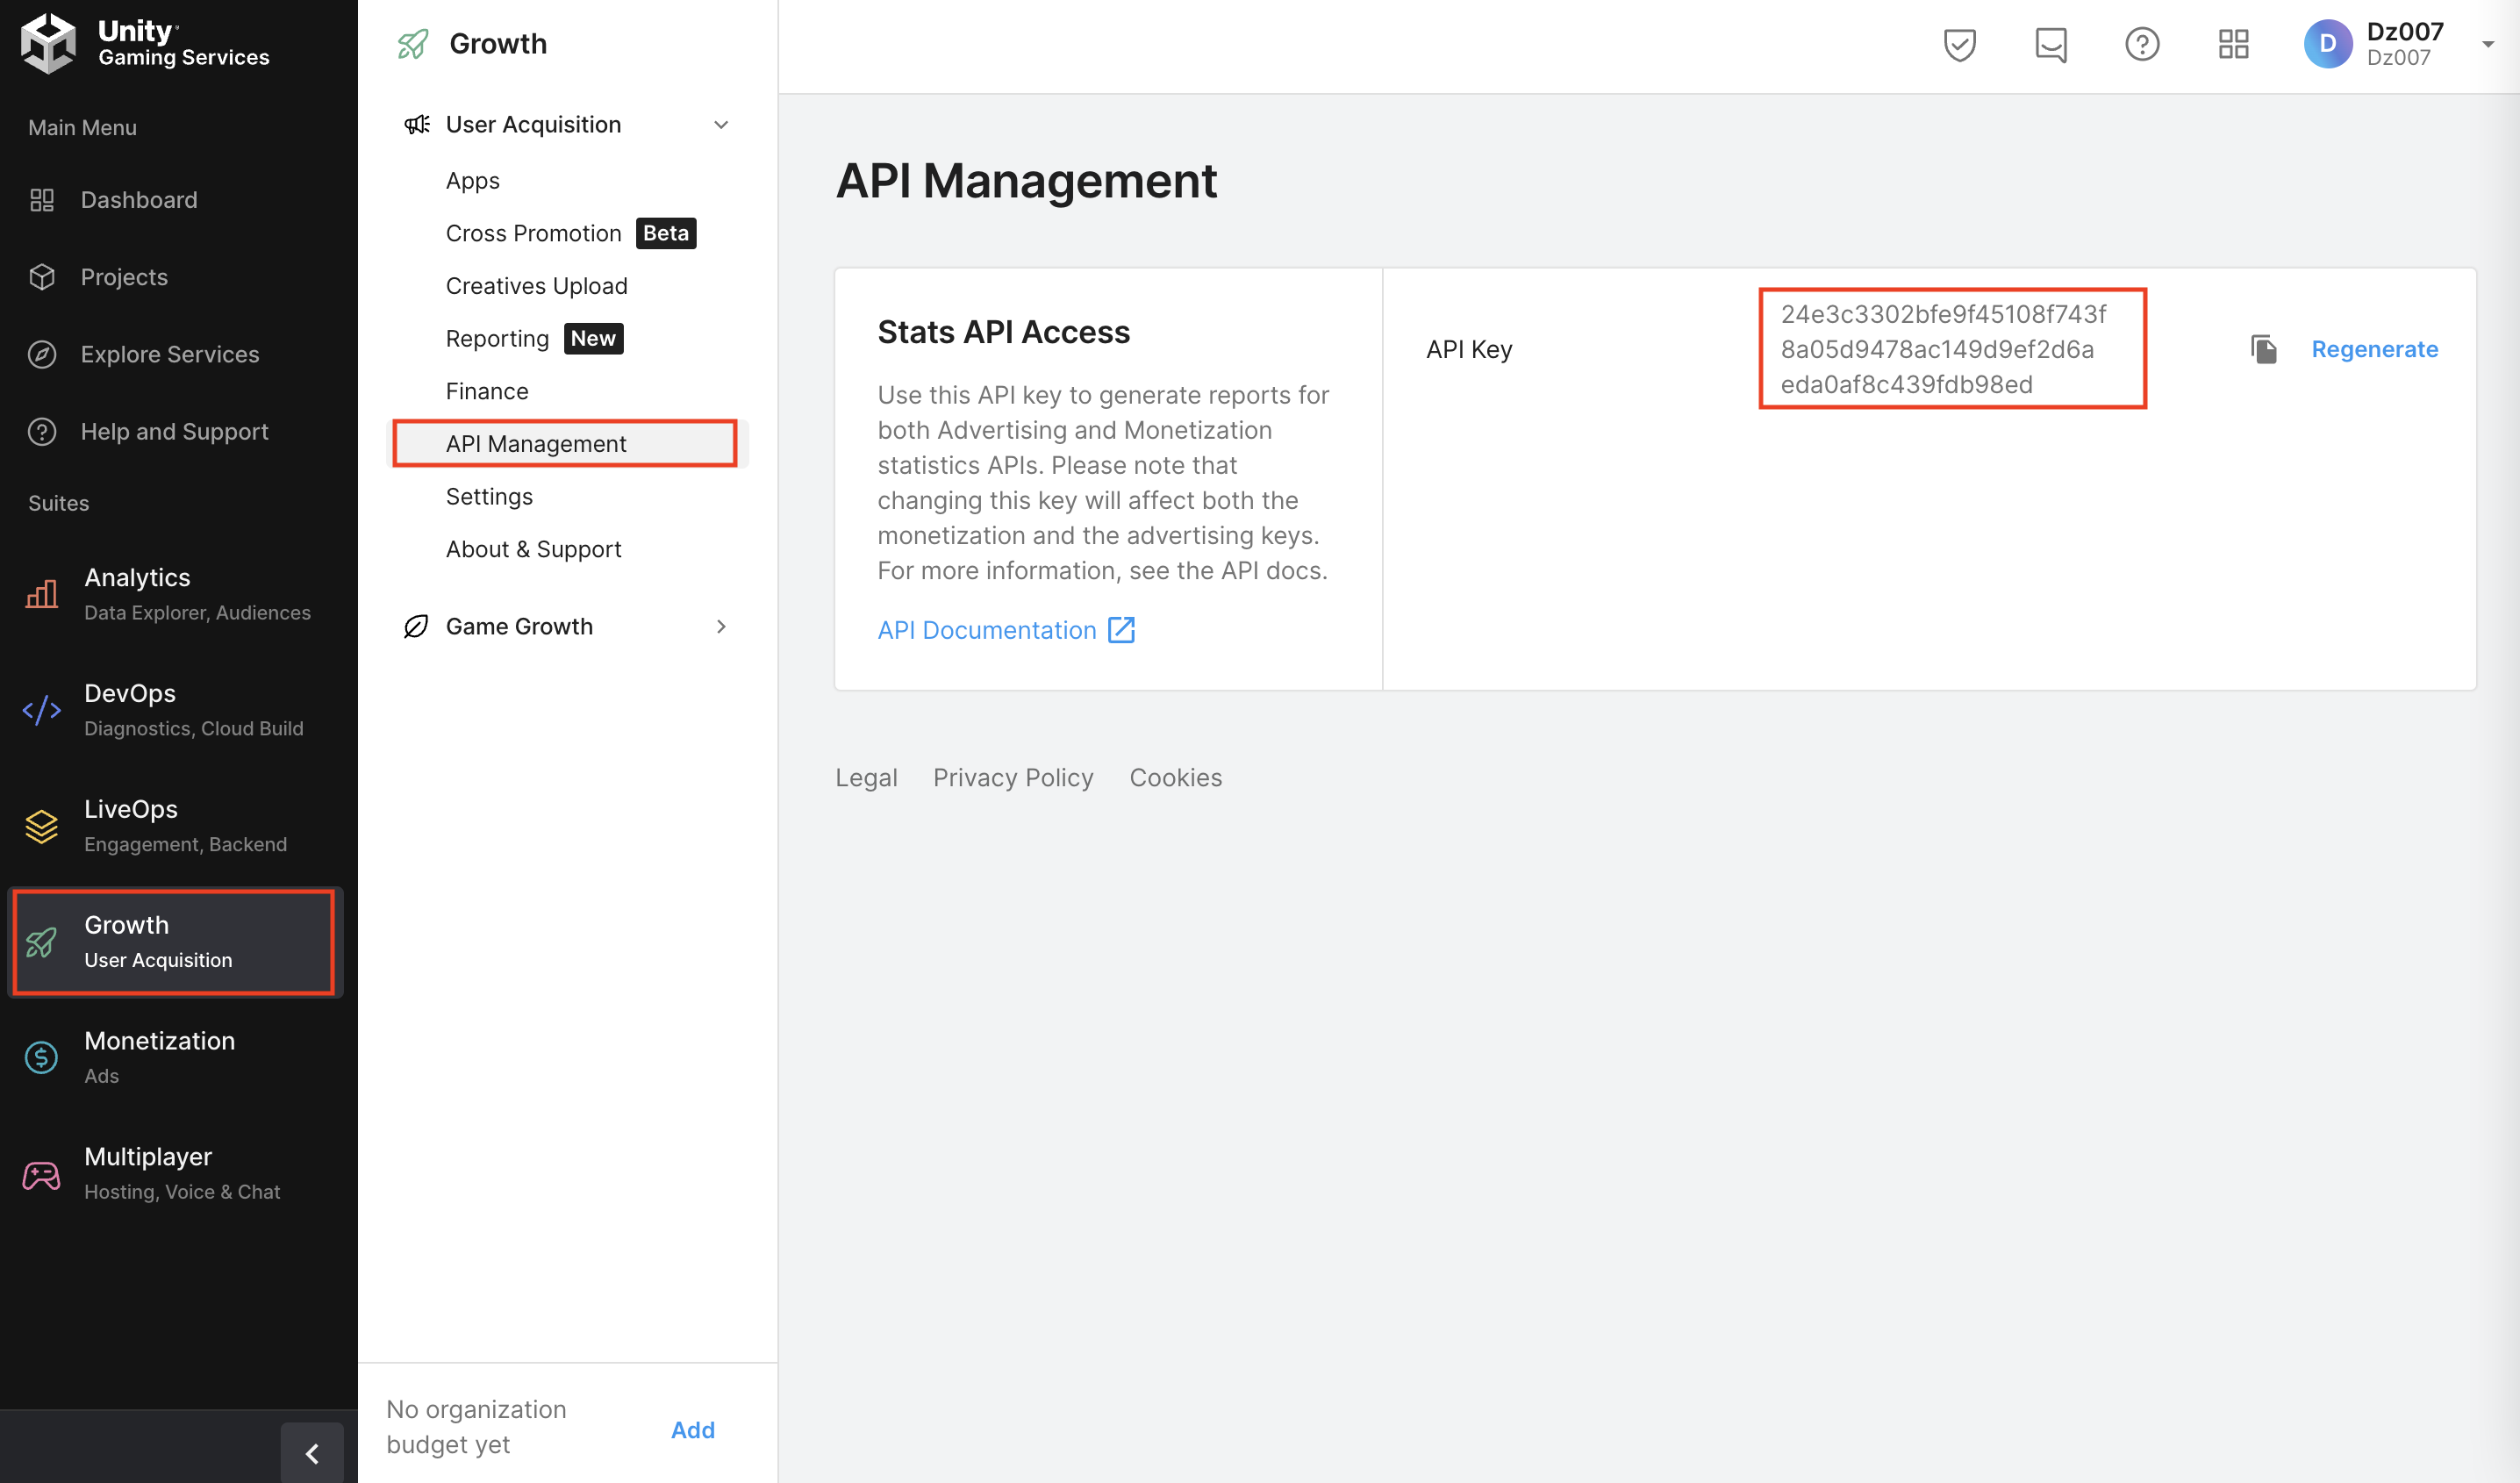
Task: Copy the API key with clipboard icon
Action: point(2263,349)
